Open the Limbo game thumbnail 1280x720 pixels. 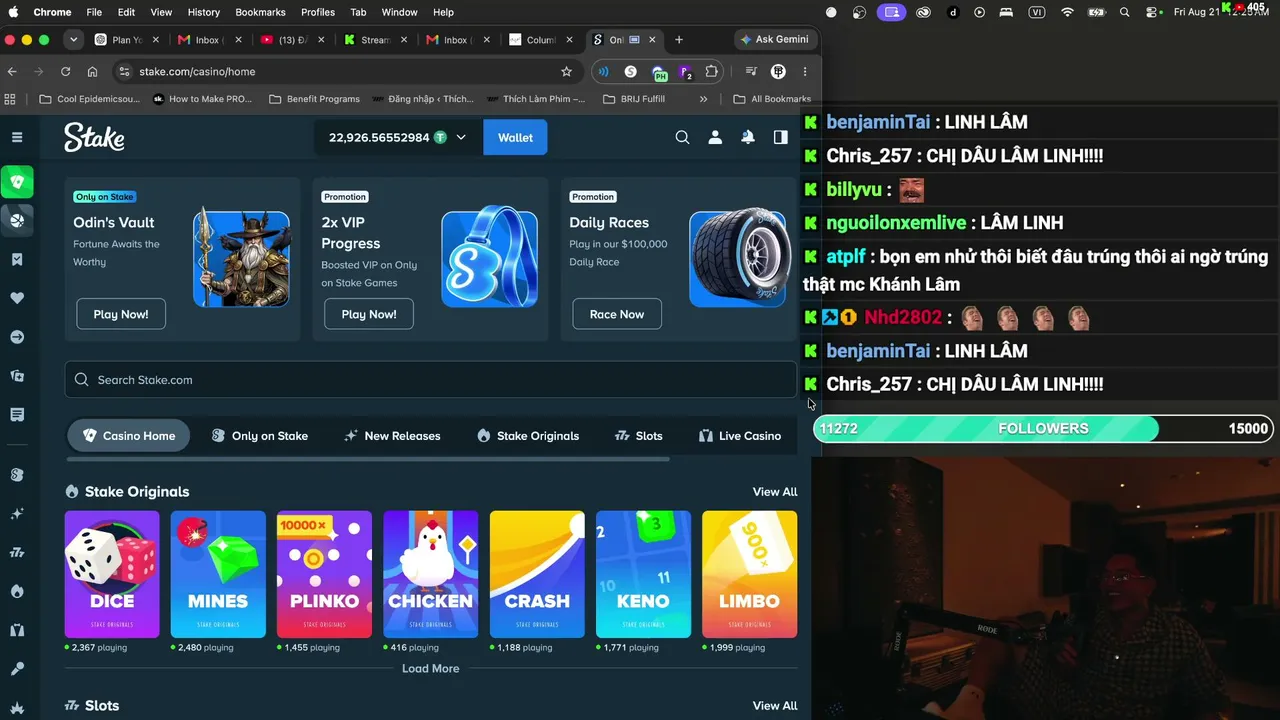pyautogui.click(x=750, y=574)
